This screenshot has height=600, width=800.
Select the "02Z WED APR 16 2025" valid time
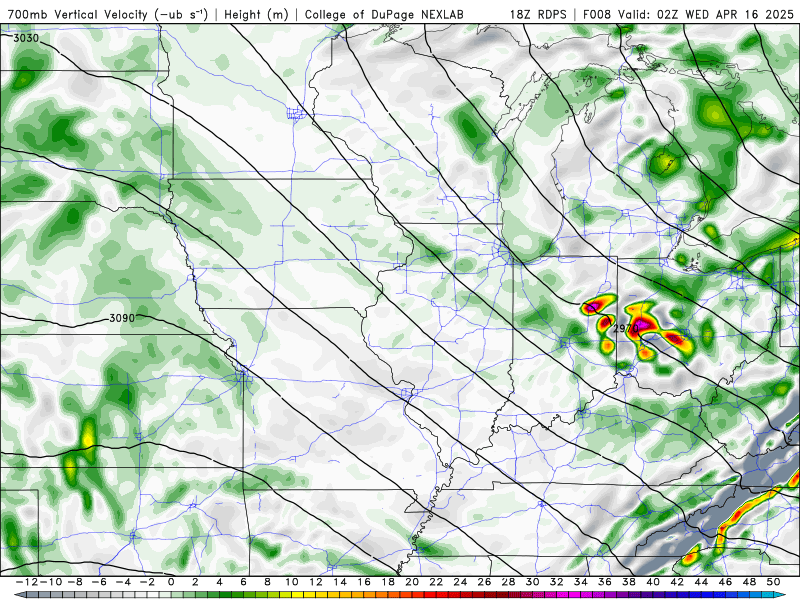pos(726,14)
